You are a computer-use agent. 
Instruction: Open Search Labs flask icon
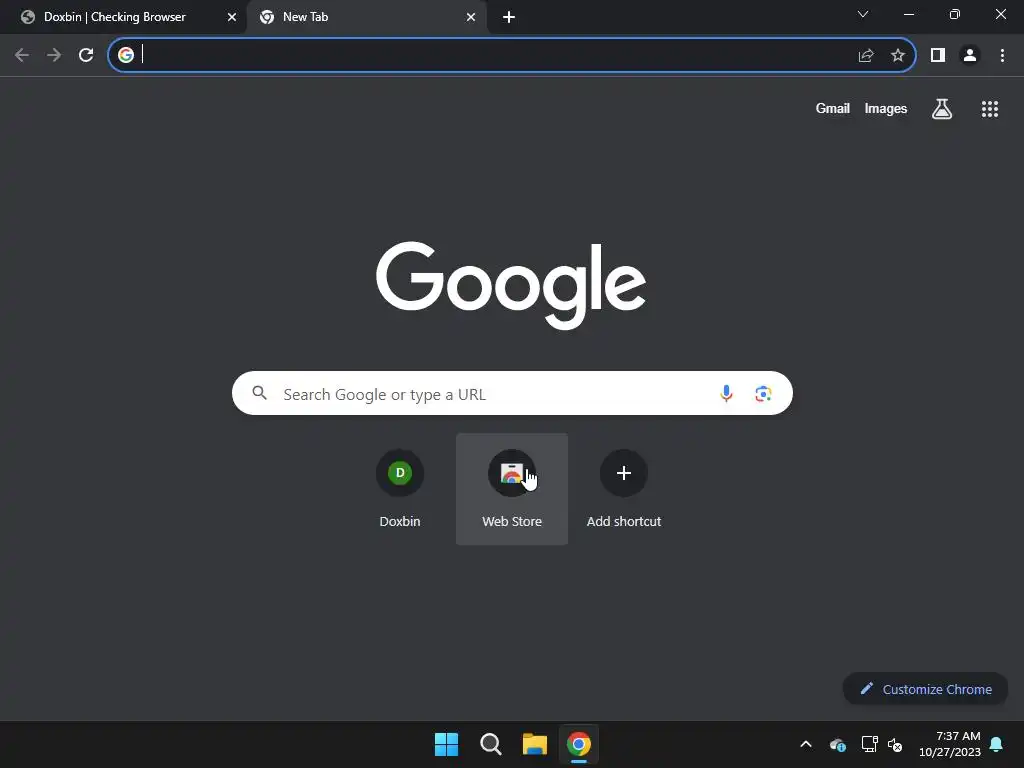942,108
